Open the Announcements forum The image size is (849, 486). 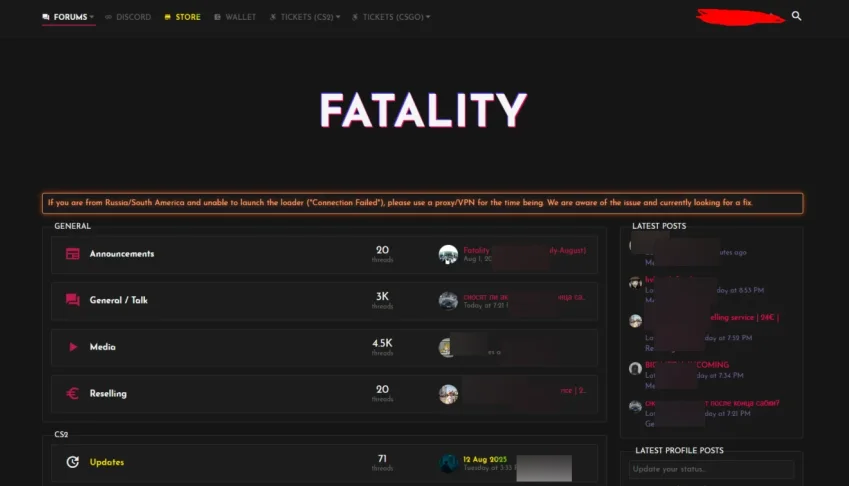point(122,254)
